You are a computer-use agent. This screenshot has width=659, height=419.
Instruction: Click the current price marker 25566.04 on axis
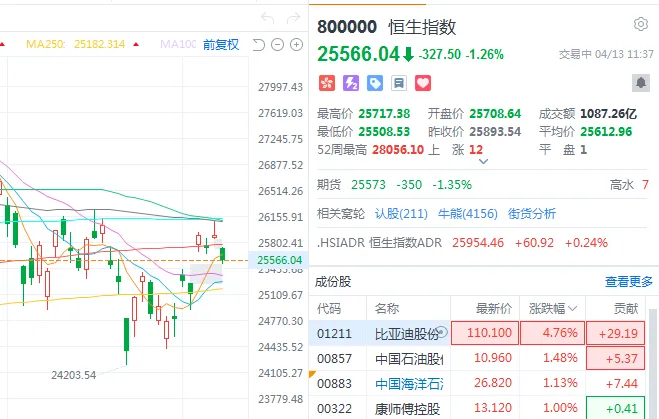[x=279, y=260]
